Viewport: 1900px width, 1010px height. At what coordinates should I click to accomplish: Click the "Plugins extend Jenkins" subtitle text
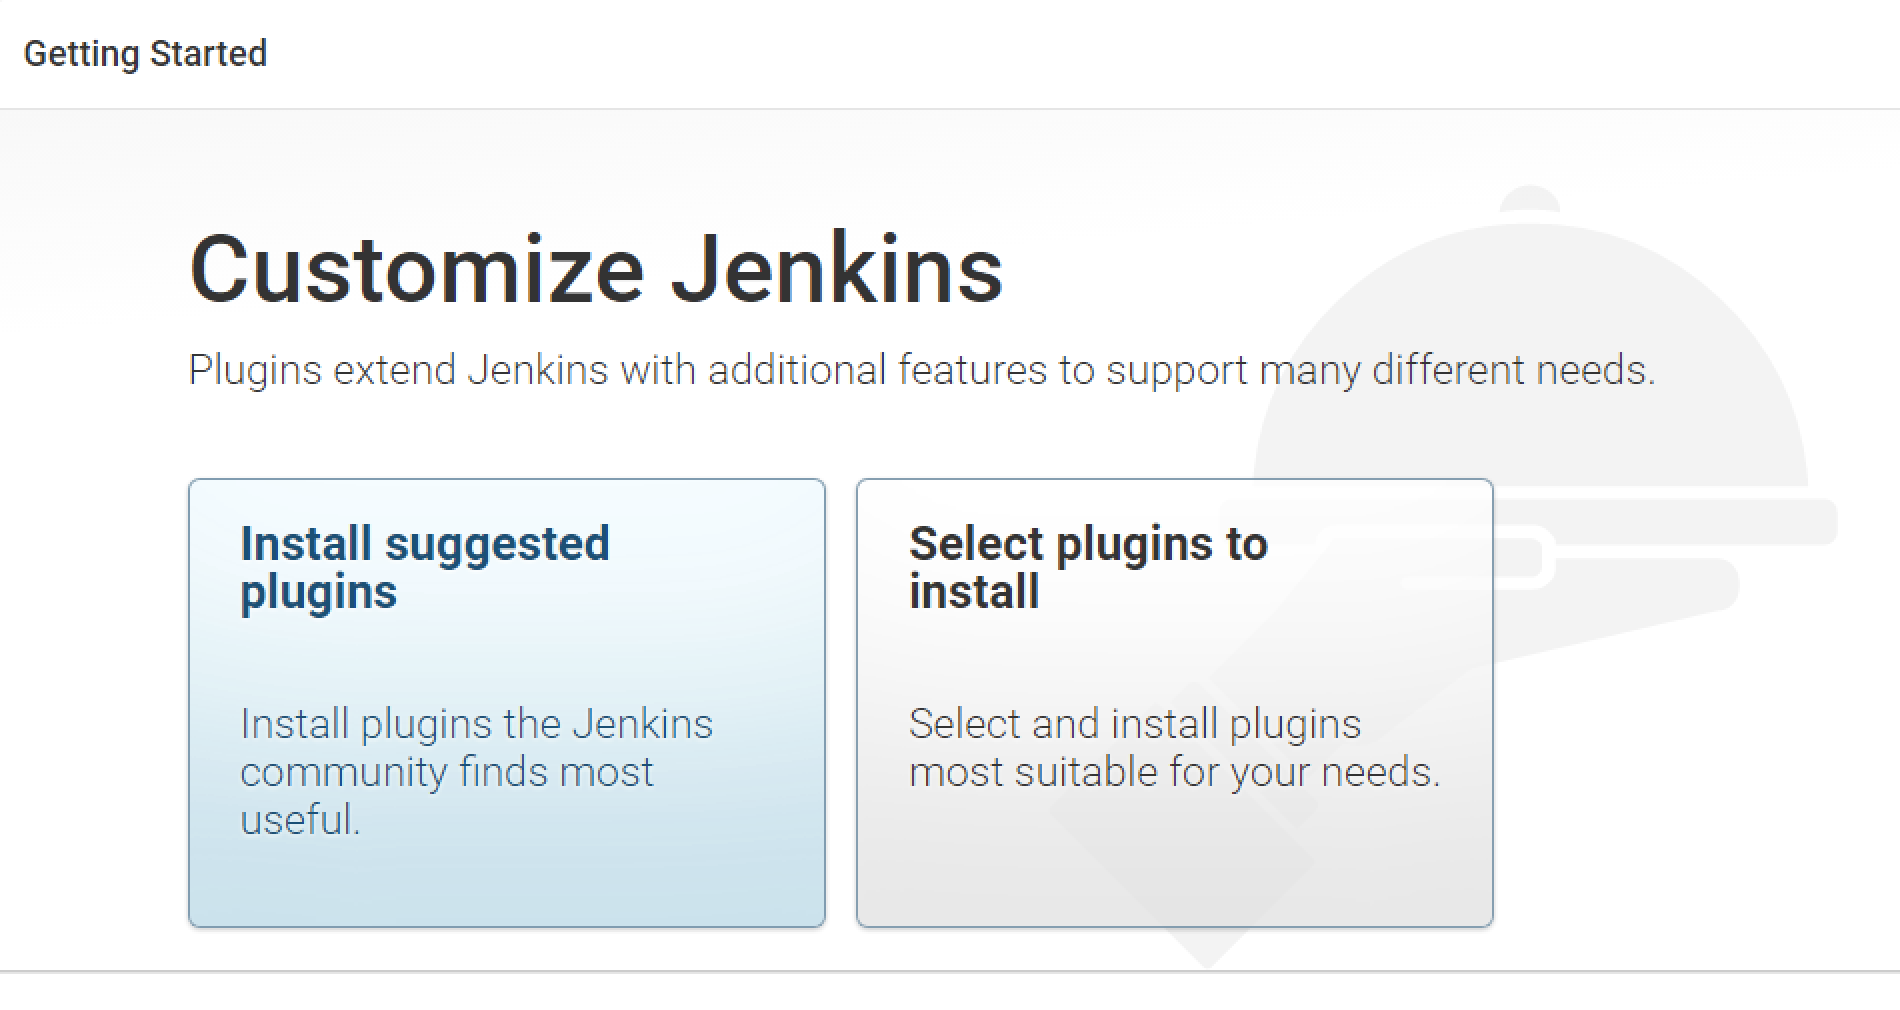[920, 370]
